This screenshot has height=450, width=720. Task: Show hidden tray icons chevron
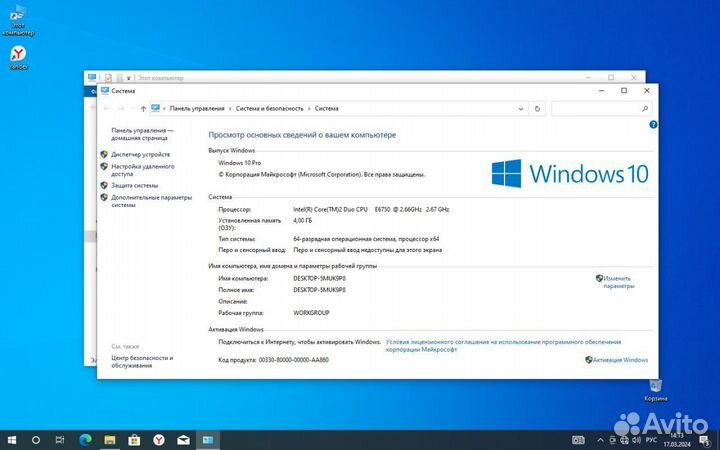click(x=600, y=440)
